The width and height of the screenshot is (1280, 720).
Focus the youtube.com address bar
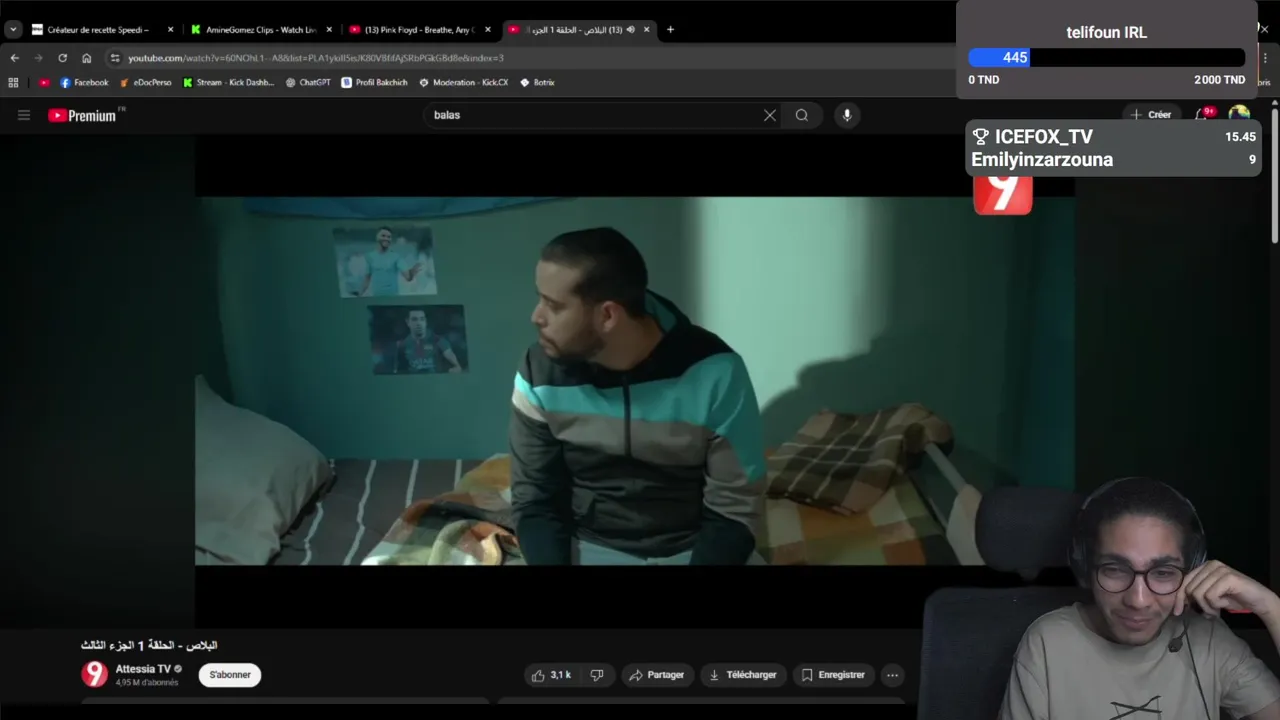[x=530, y=58]
